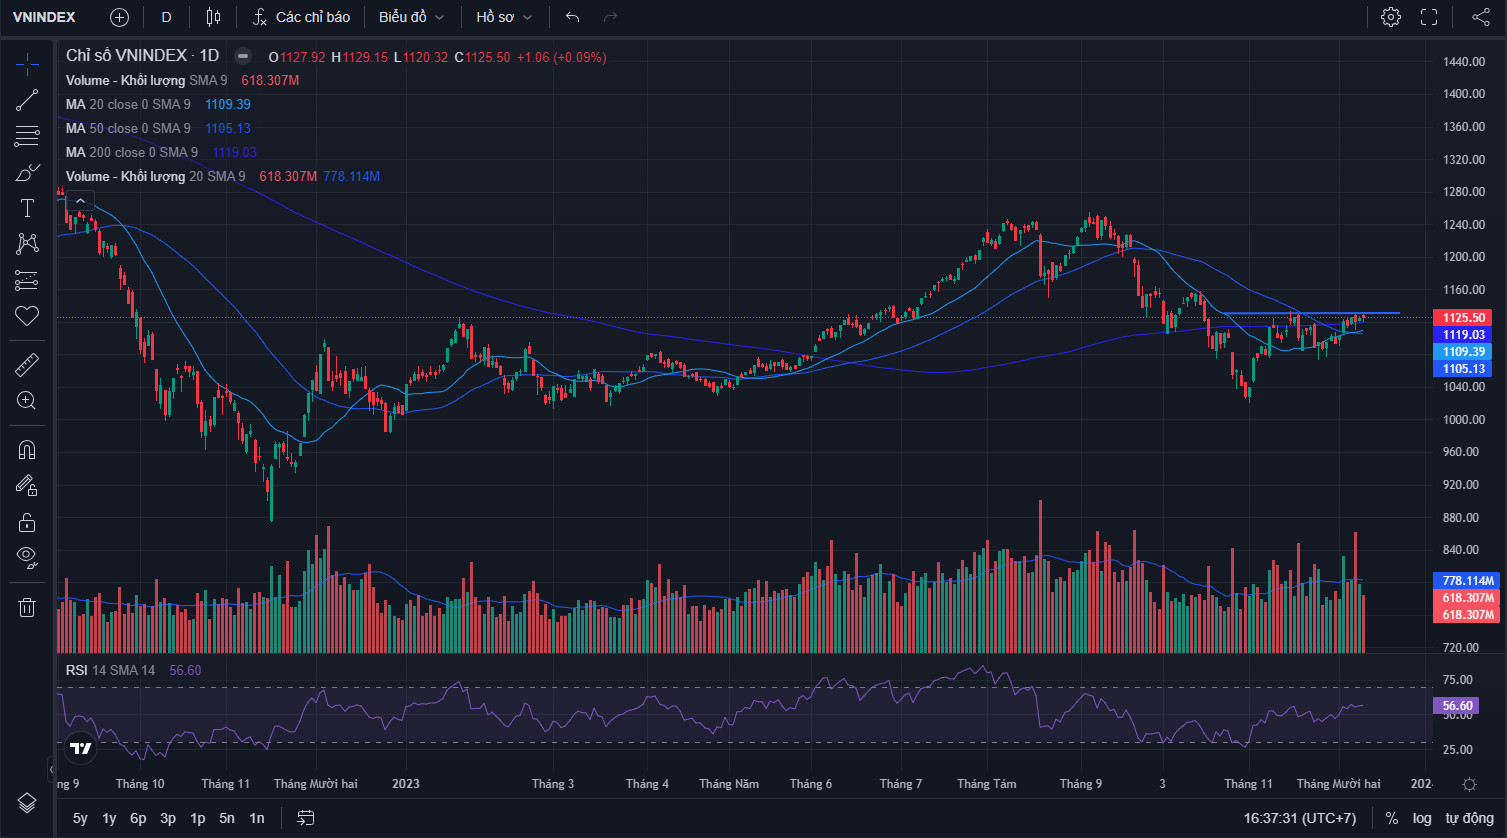Hide all drawings with eye icon
Viewport: 1507px width, 838px height.
click(x=27, y=556)
